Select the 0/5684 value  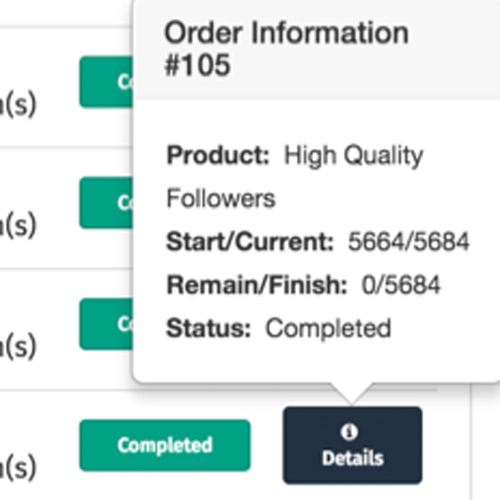[x=401, y=285]
